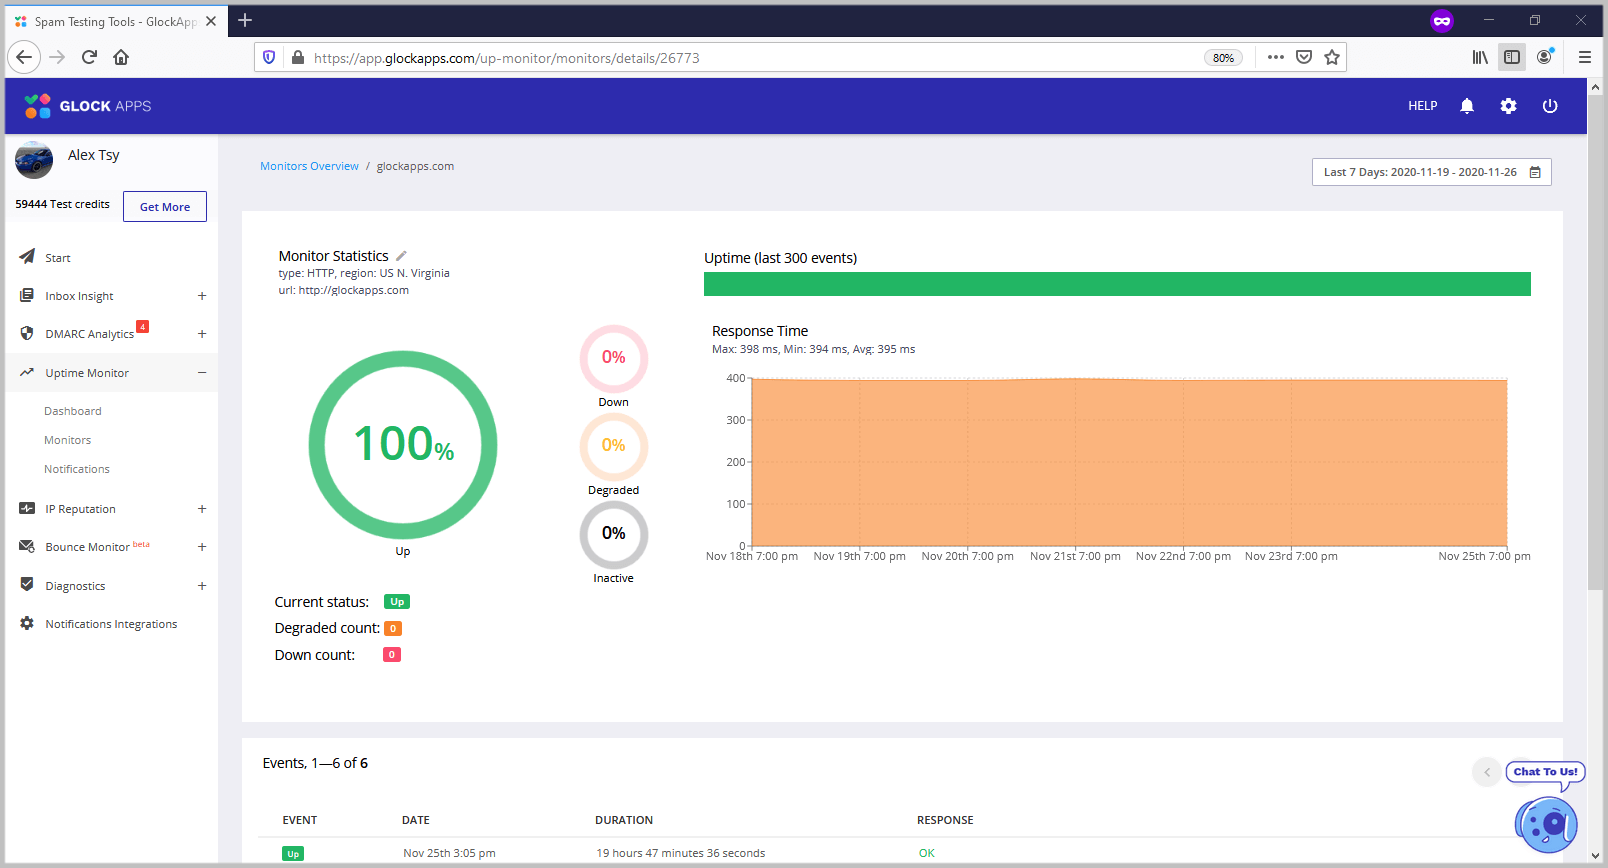This screenshot has width=1608, height=868.
Task: Click the Degraded count orange badge
Action: (x=393, y=629)
